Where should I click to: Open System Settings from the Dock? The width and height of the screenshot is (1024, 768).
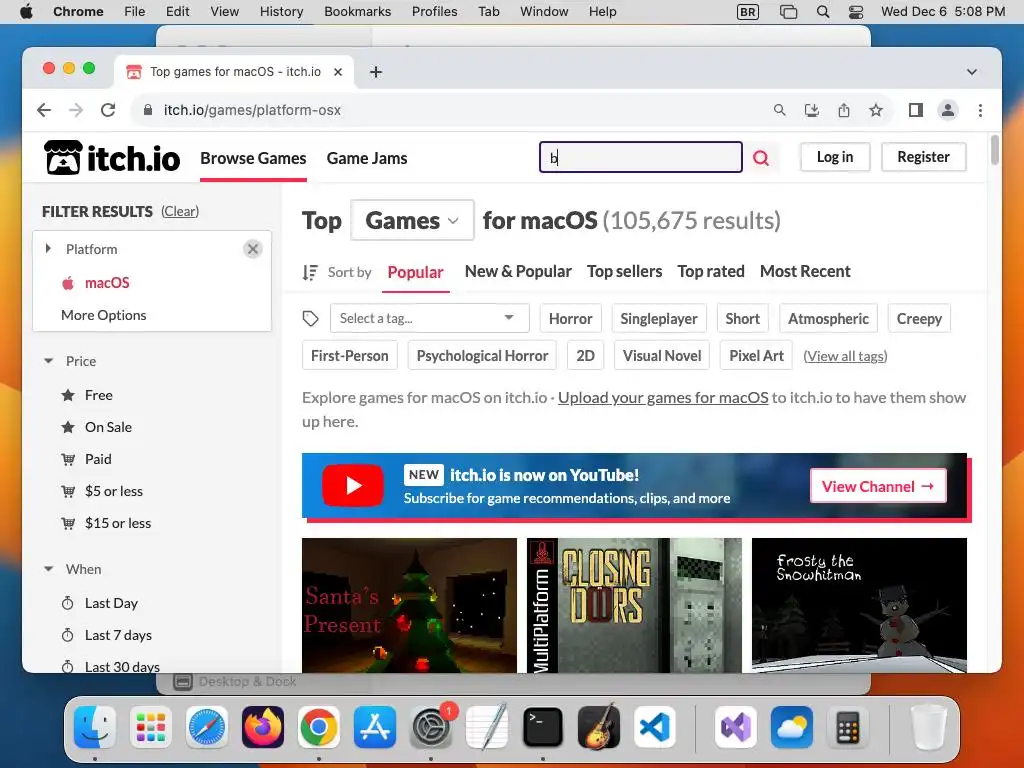[x=431, y=727]
